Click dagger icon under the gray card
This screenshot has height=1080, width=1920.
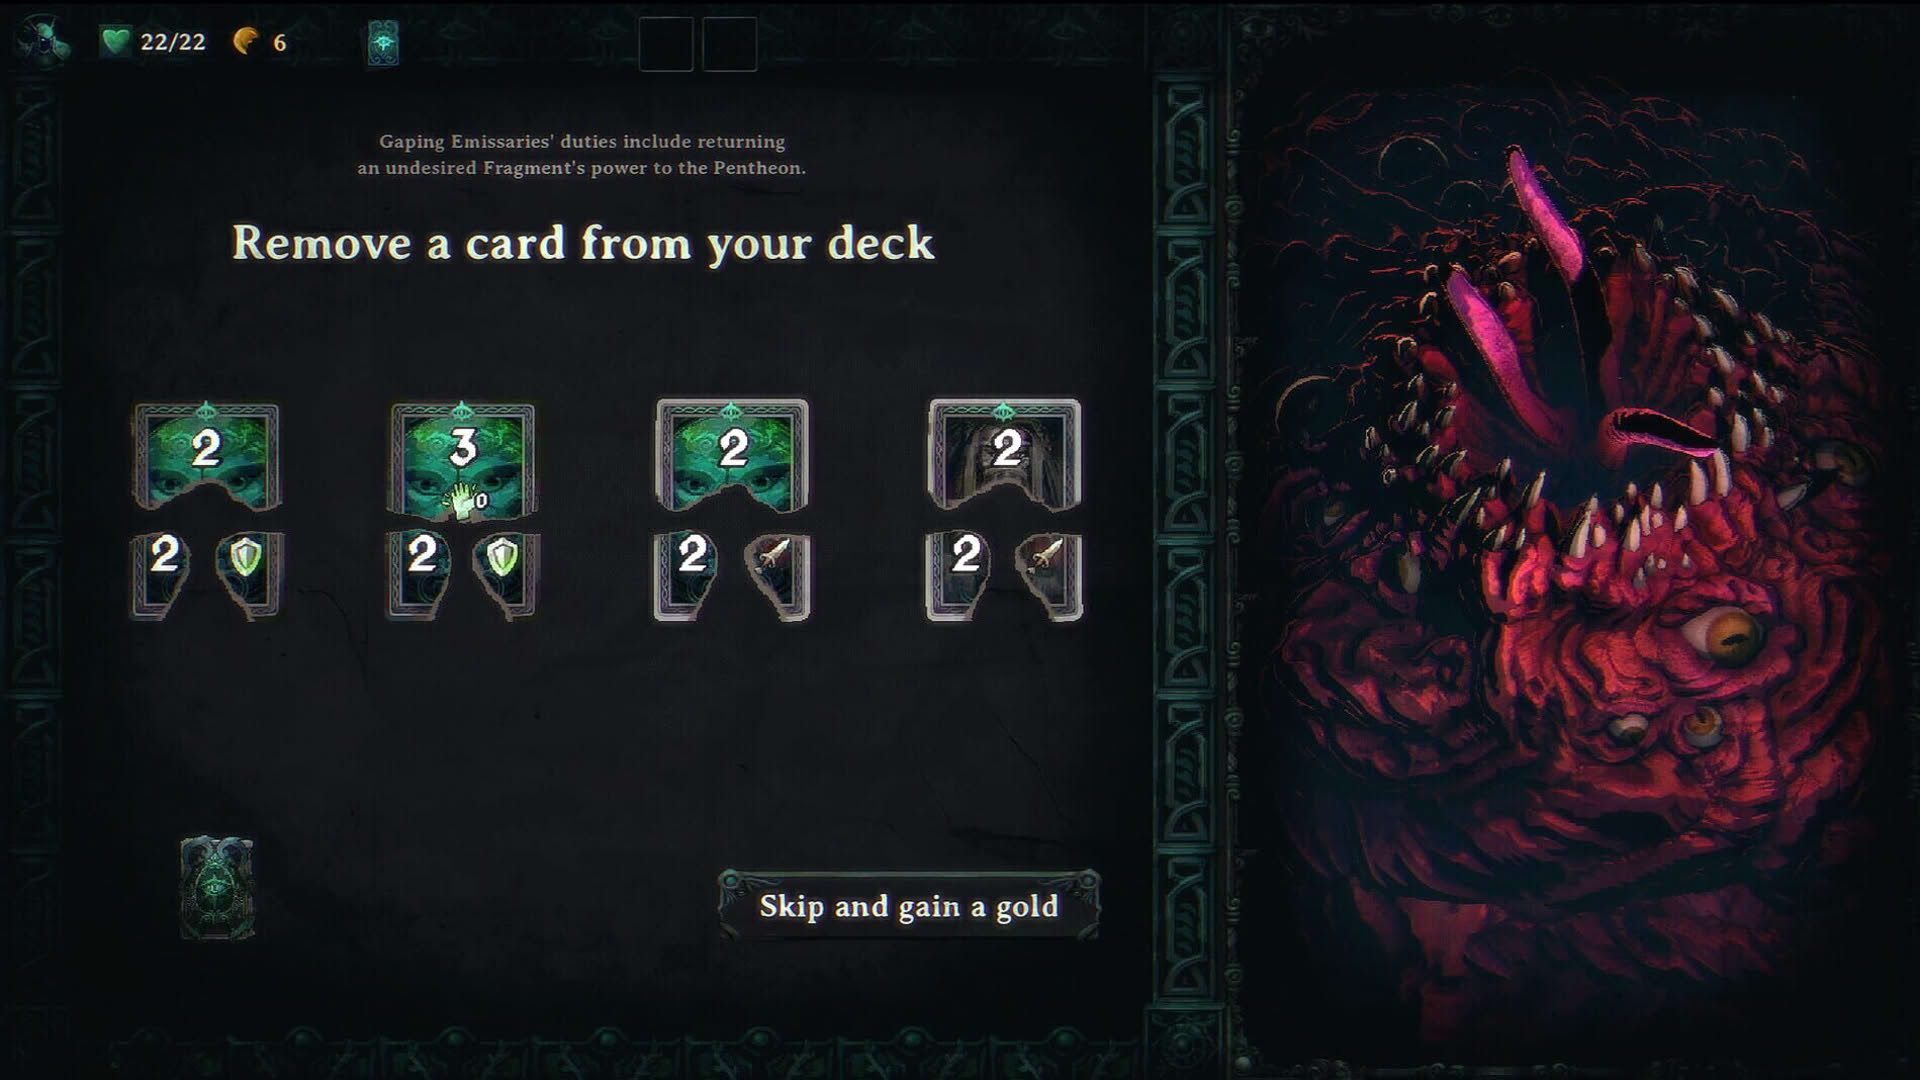point(1048,574)
